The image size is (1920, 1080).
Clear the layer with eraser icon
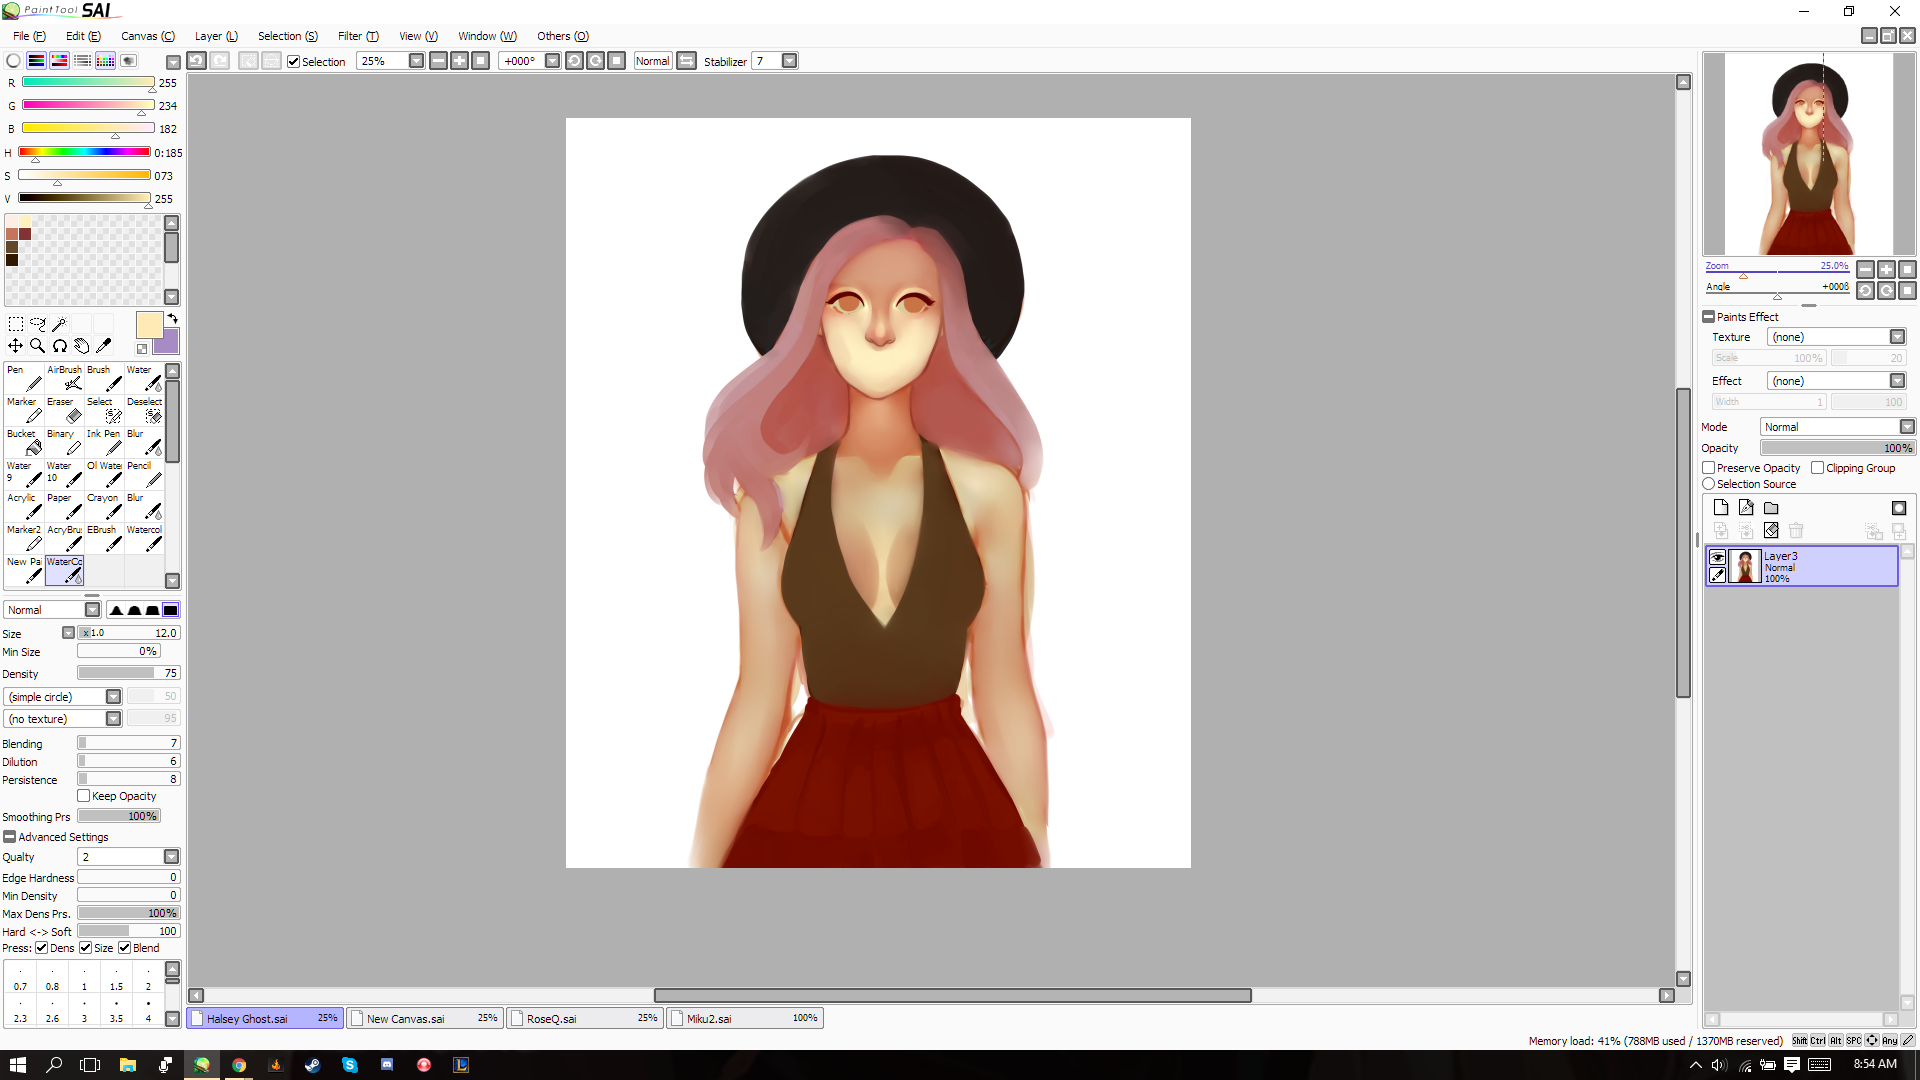(1771, 531)
